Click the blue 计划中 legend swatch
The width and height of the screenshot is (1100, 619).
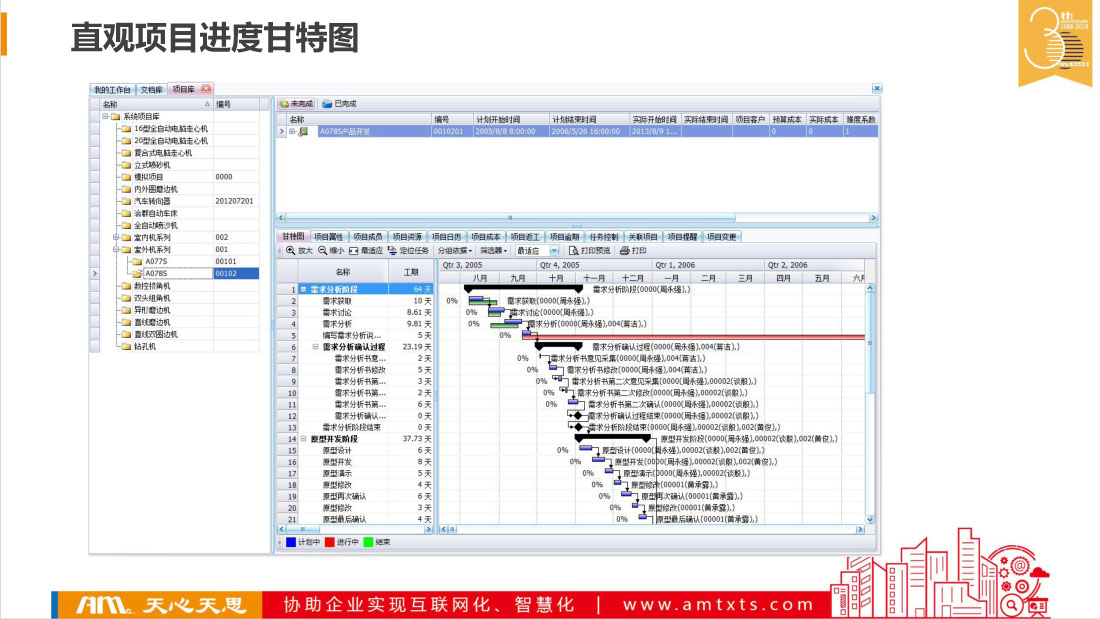pyautogui.click(x=290, y=542)
